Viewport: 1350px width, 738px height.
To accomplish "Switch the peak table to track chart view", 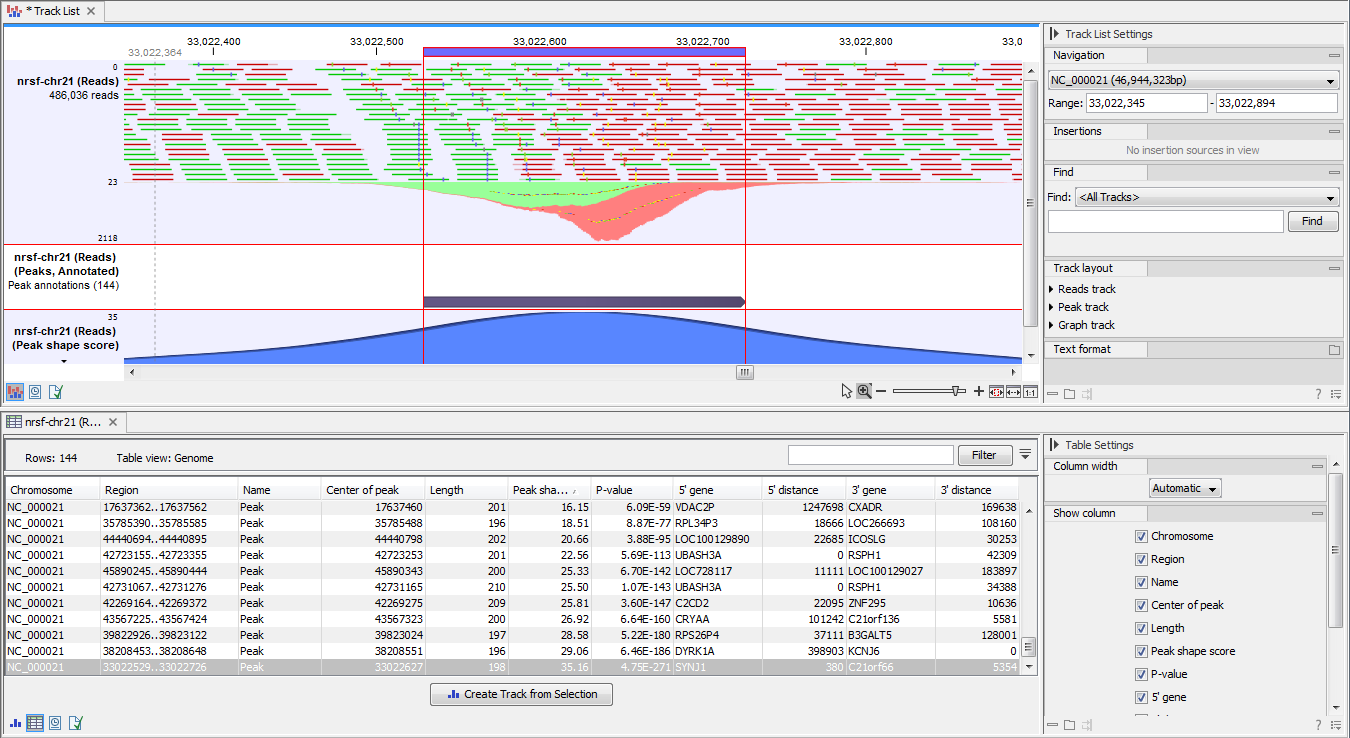I will (14, 722).
